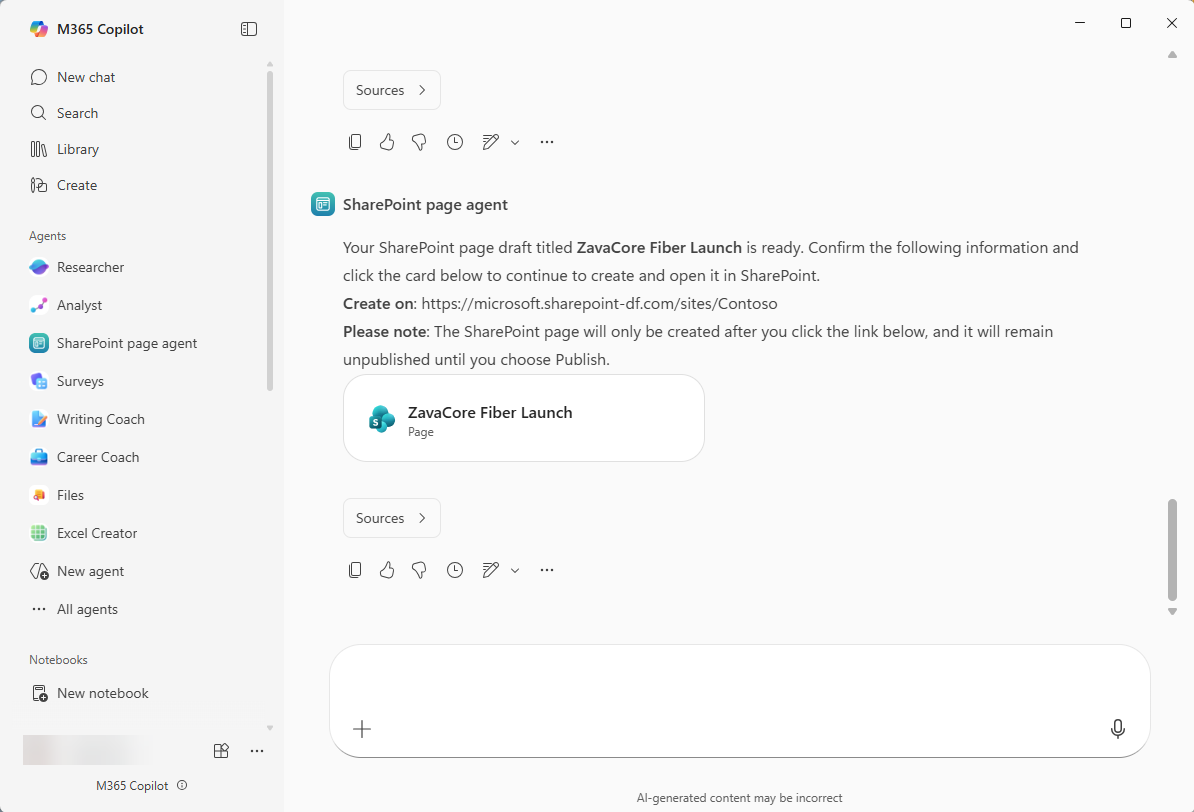Click in the message input box
The width and height of the screenshot is (1194, 812).
[x=739, y=680]
